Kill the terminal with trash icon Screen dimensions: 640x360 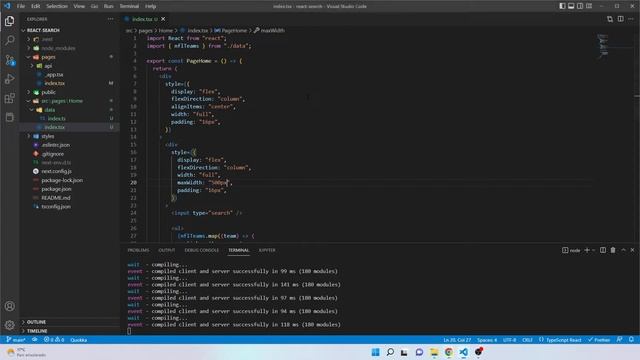(613, 250)
